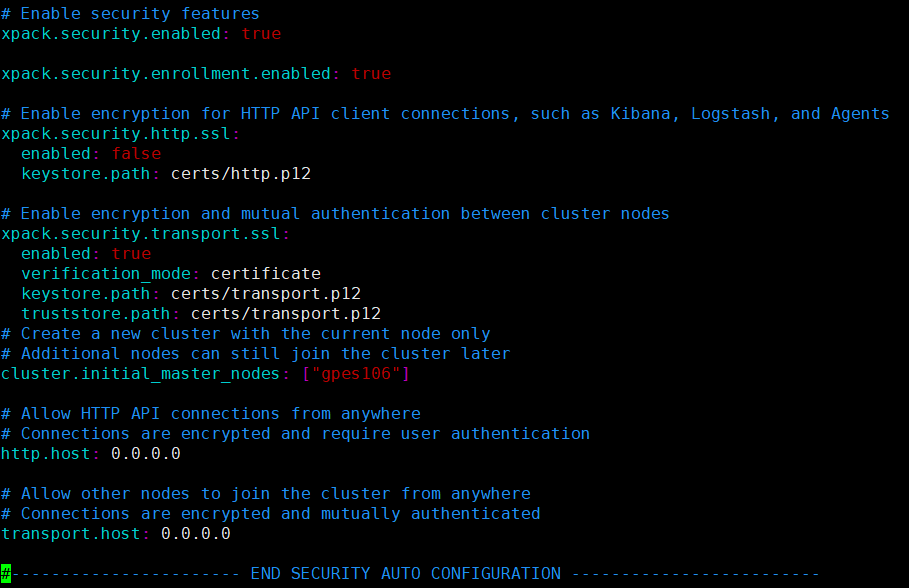The width and height of the screenshot is (909, 588).
Task: Click the HTTP API client connections comment line
Action: [x=445, y=114]
